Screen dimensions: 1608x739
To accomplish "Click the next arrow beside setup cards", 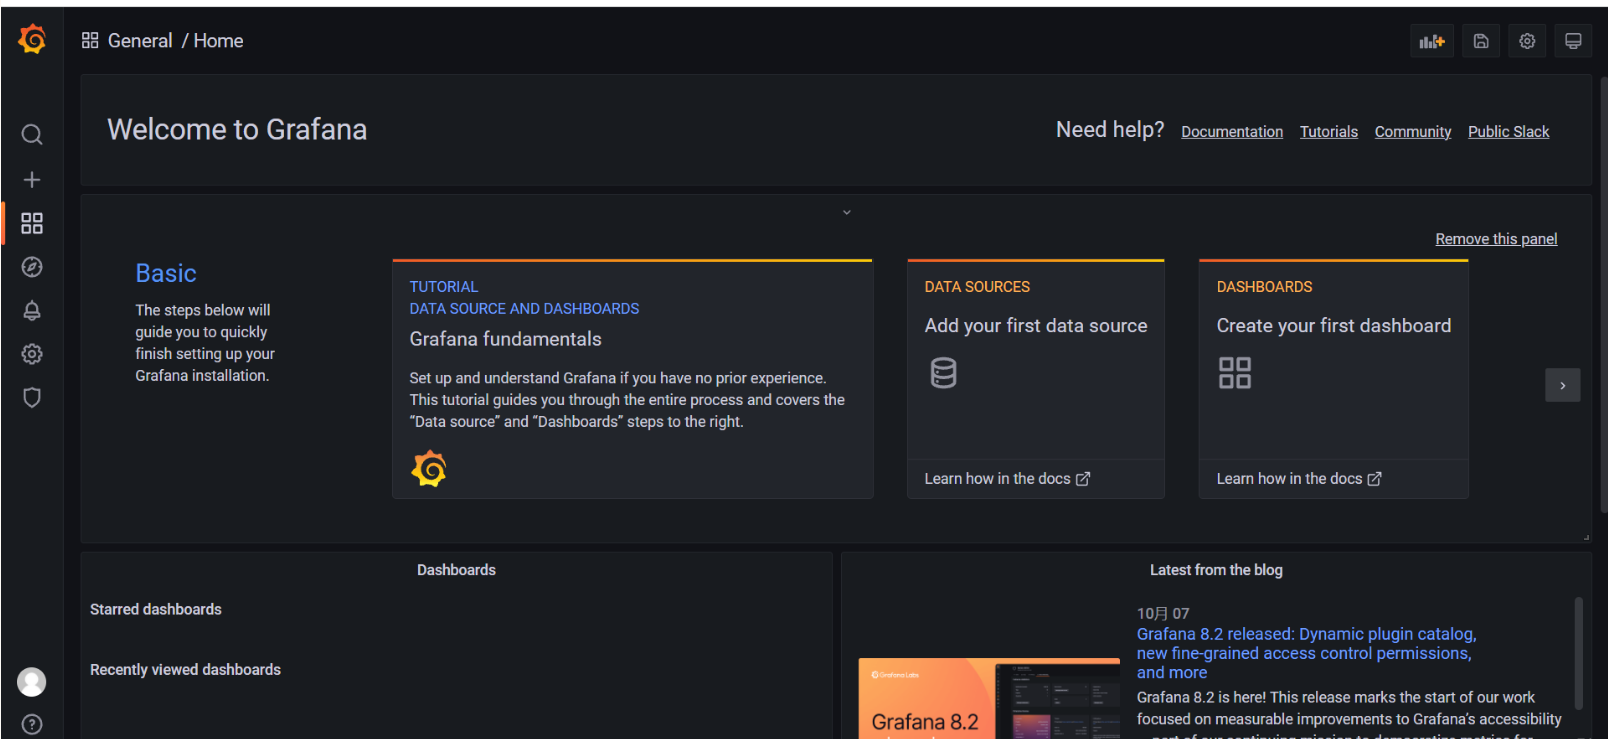I will tap(1563, 385).
